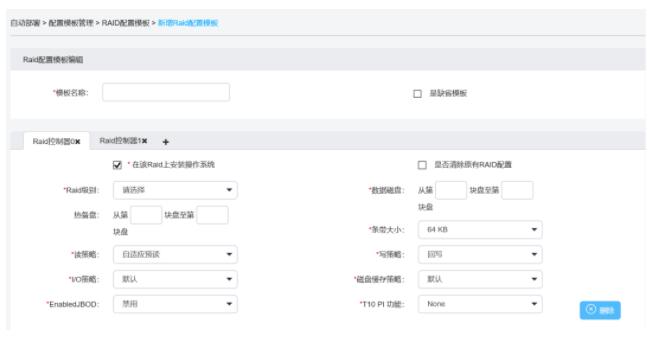Expand the 读策略 dropdown showing 自适应预读

[x=175, y=254]
